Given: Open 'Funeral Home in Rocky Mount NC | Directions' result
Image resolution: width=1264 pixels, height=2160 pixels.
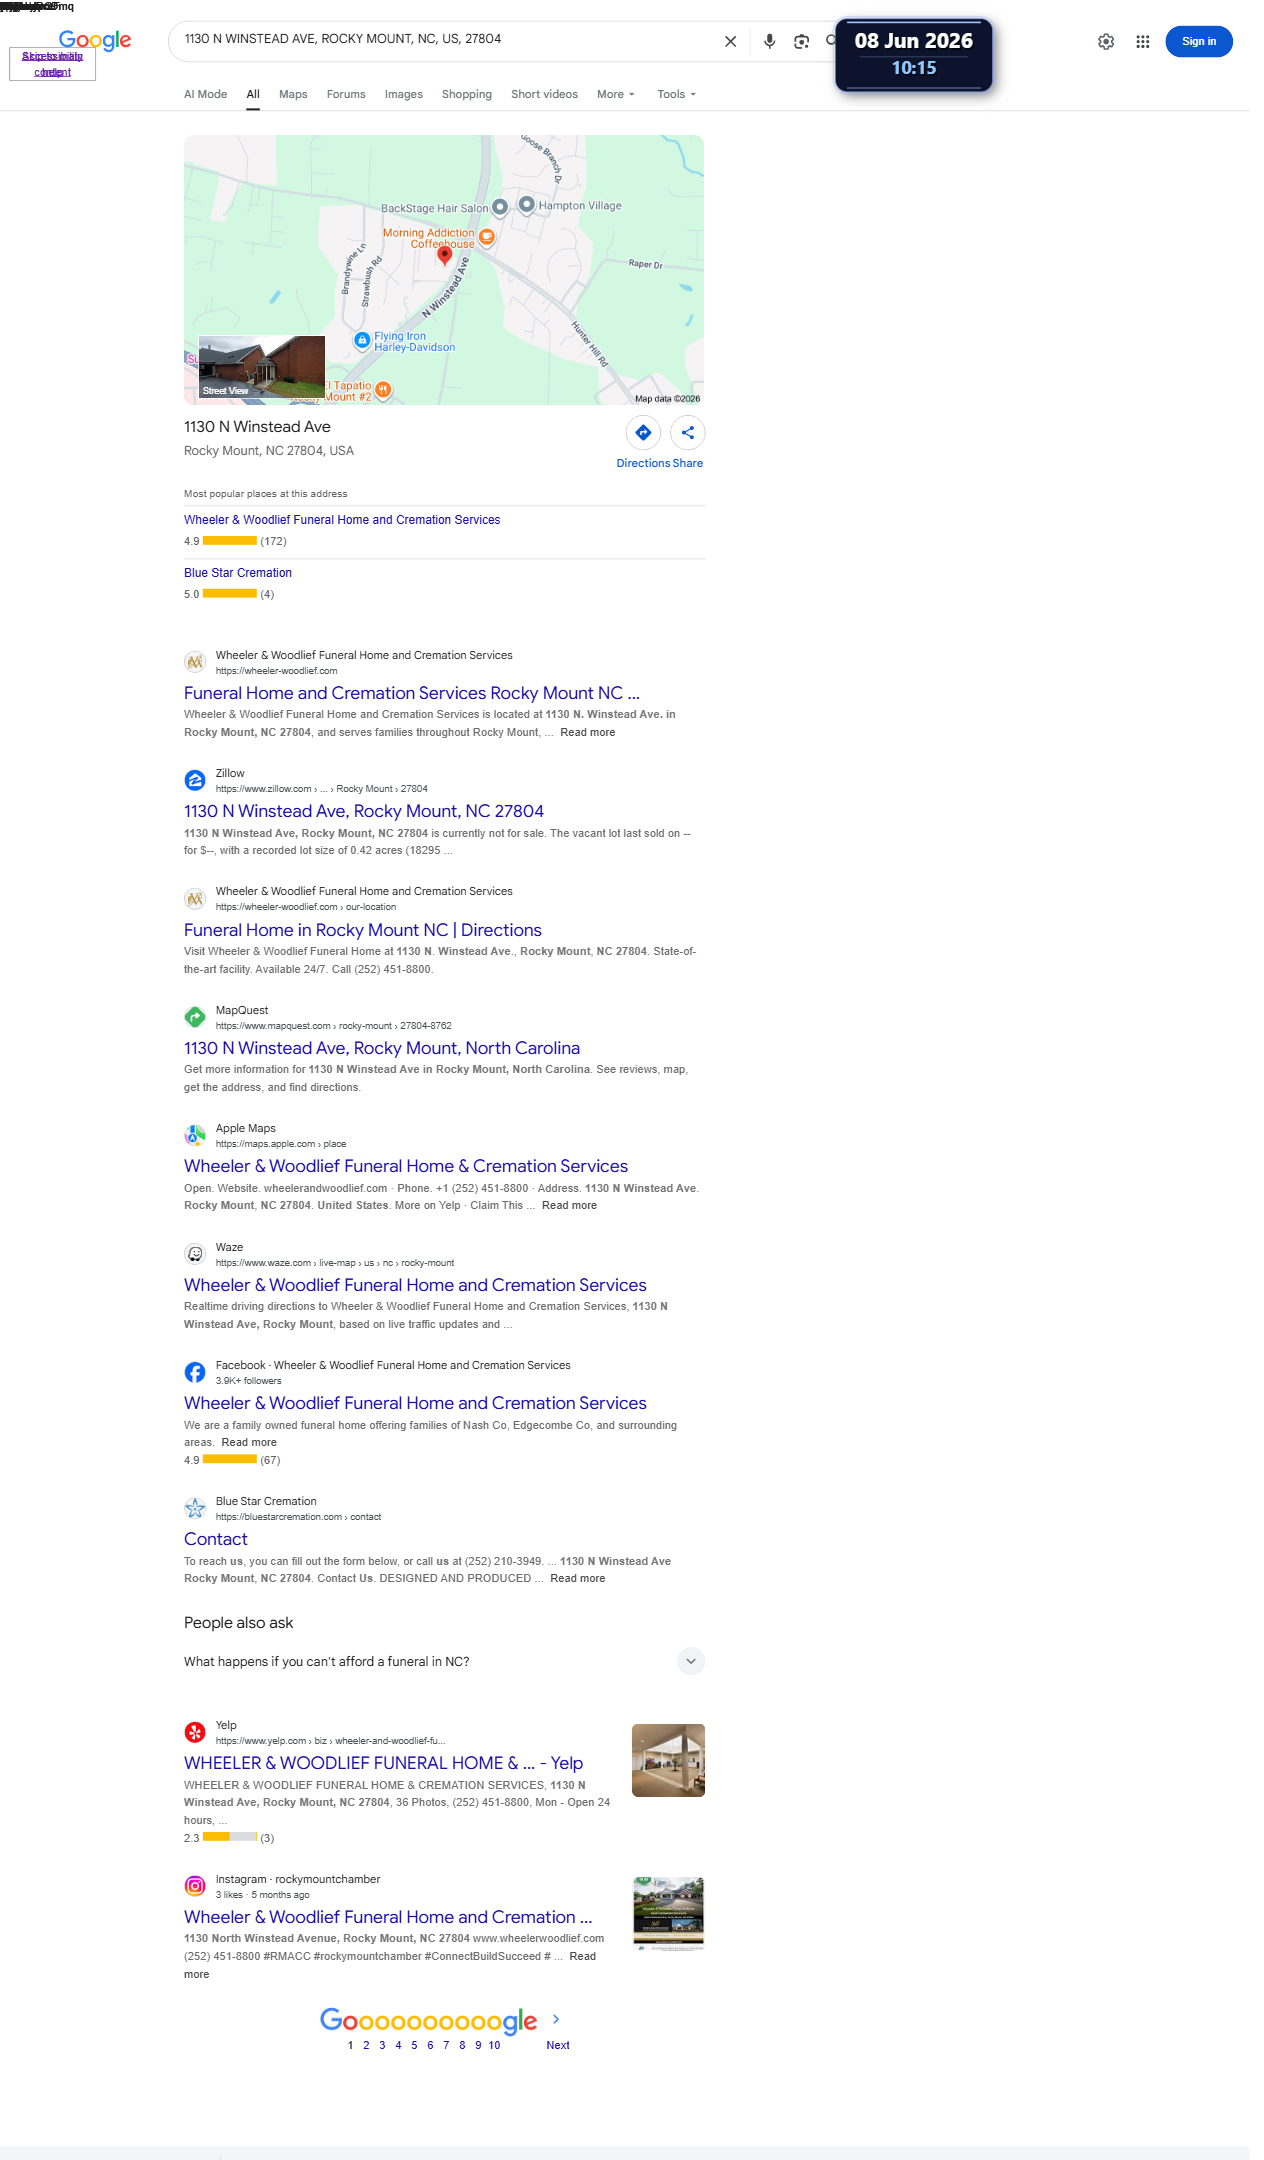Looking at the screenshot, I should (x=363, y=930).
